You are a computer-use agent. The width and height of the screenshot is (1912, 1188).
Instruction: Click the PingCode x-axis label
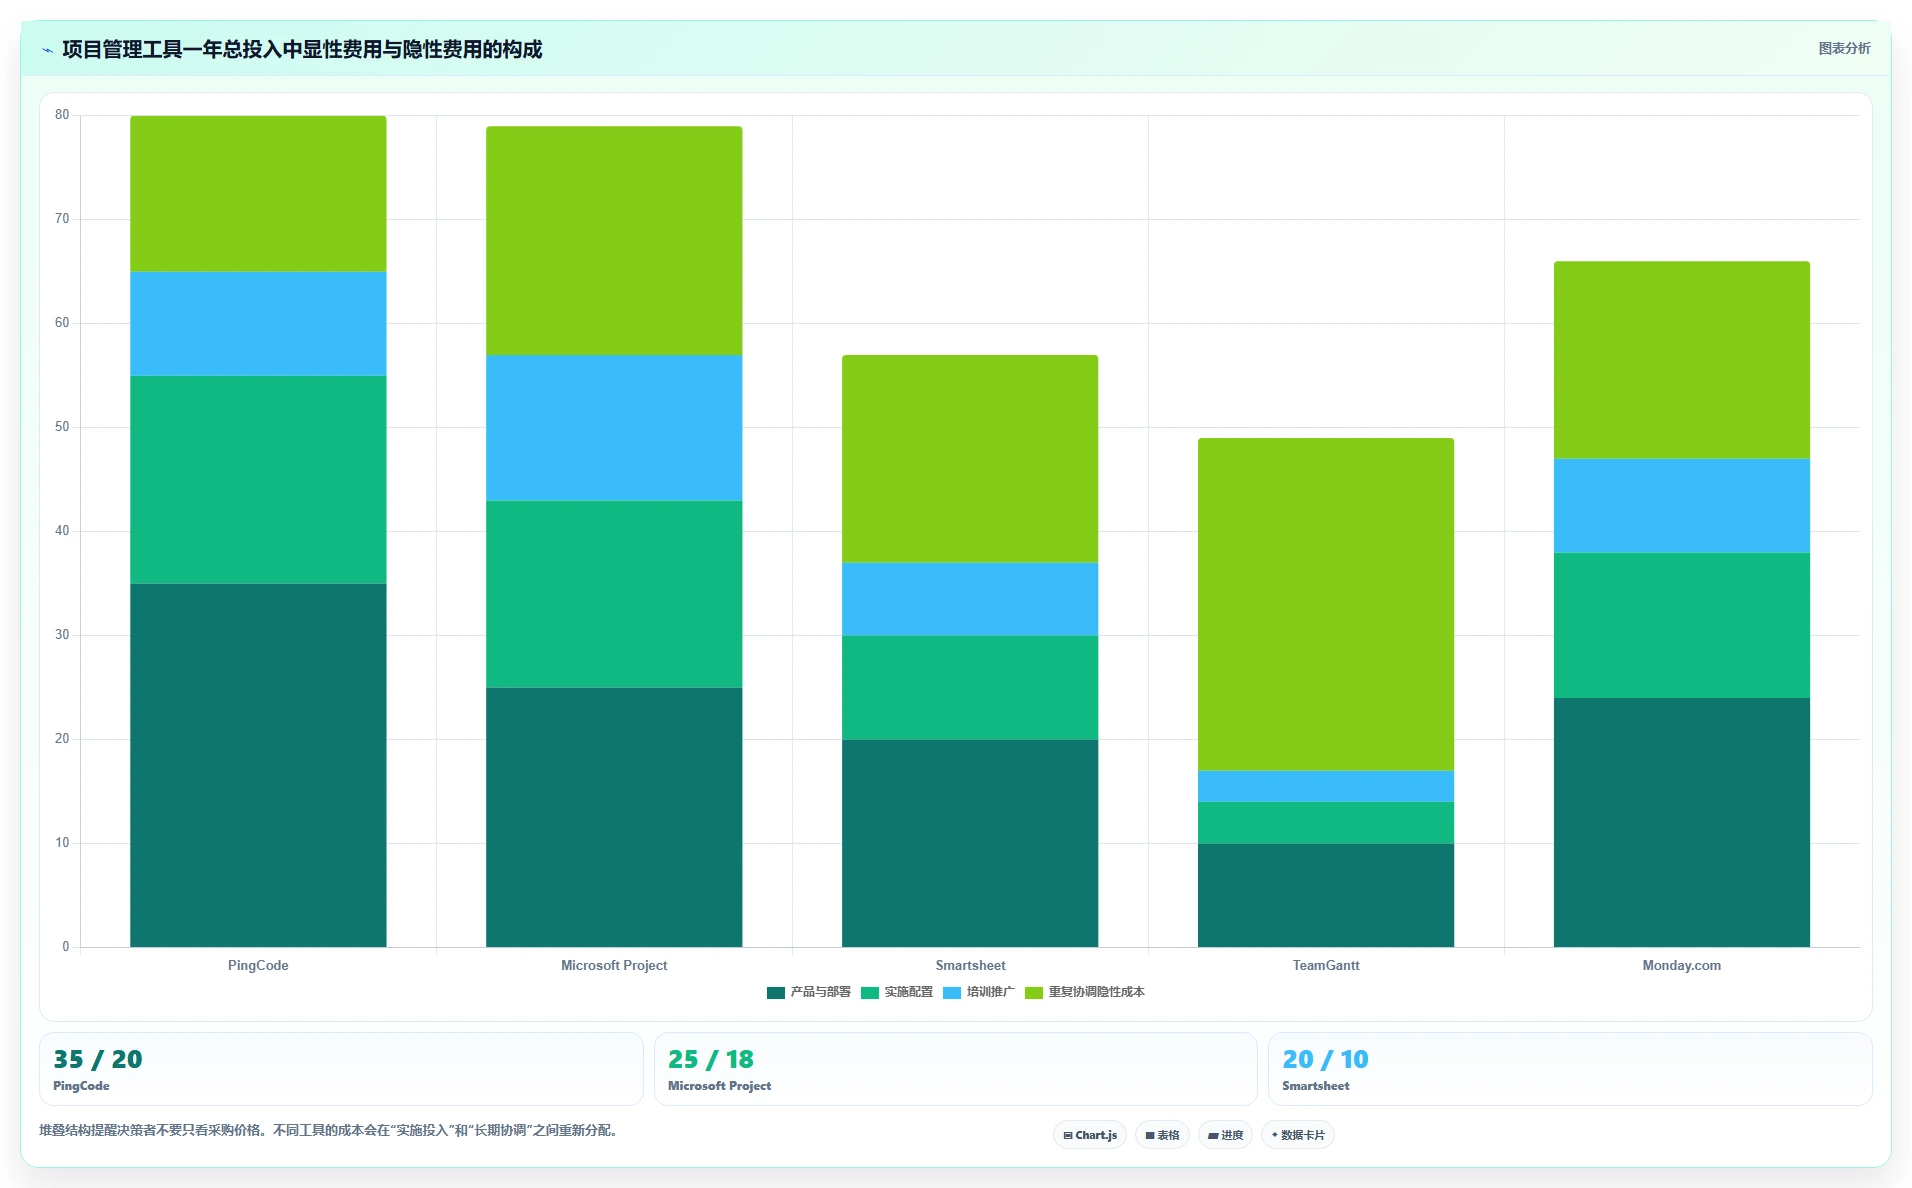[258, 965]
